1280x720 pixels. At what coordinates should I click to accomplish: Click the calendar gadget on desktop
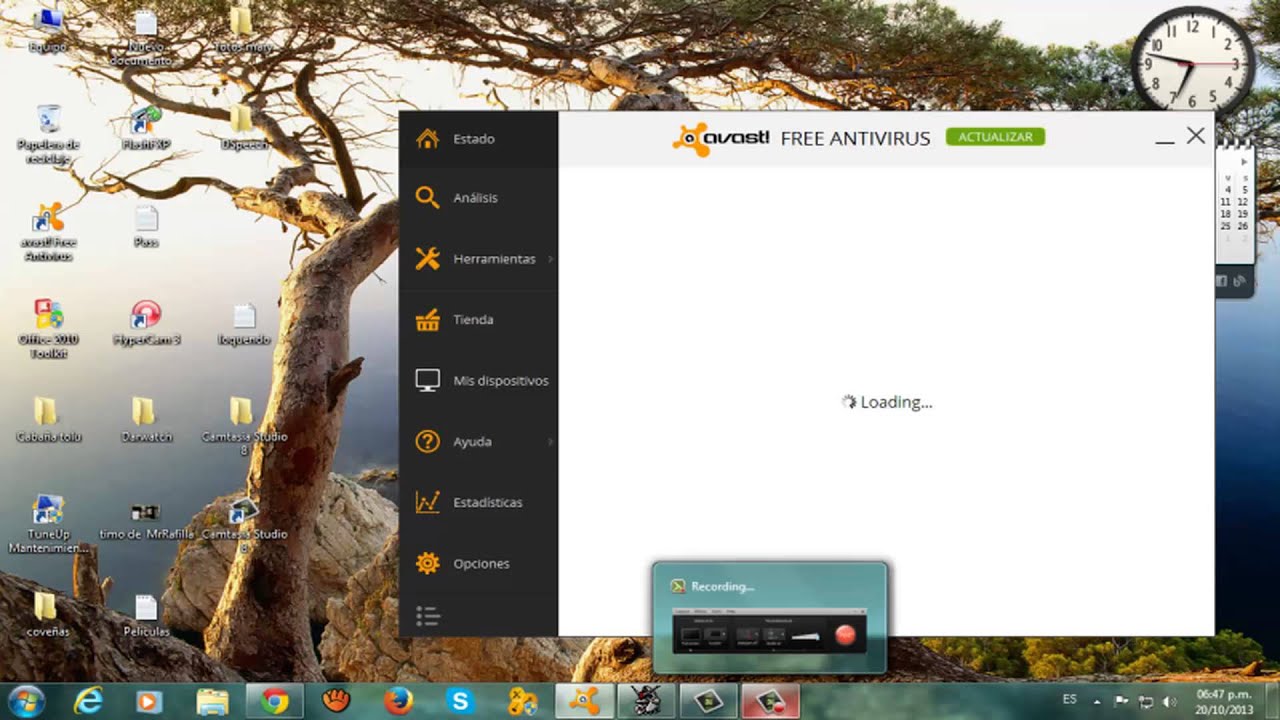pyautogui.click(x=1234, y=204)
